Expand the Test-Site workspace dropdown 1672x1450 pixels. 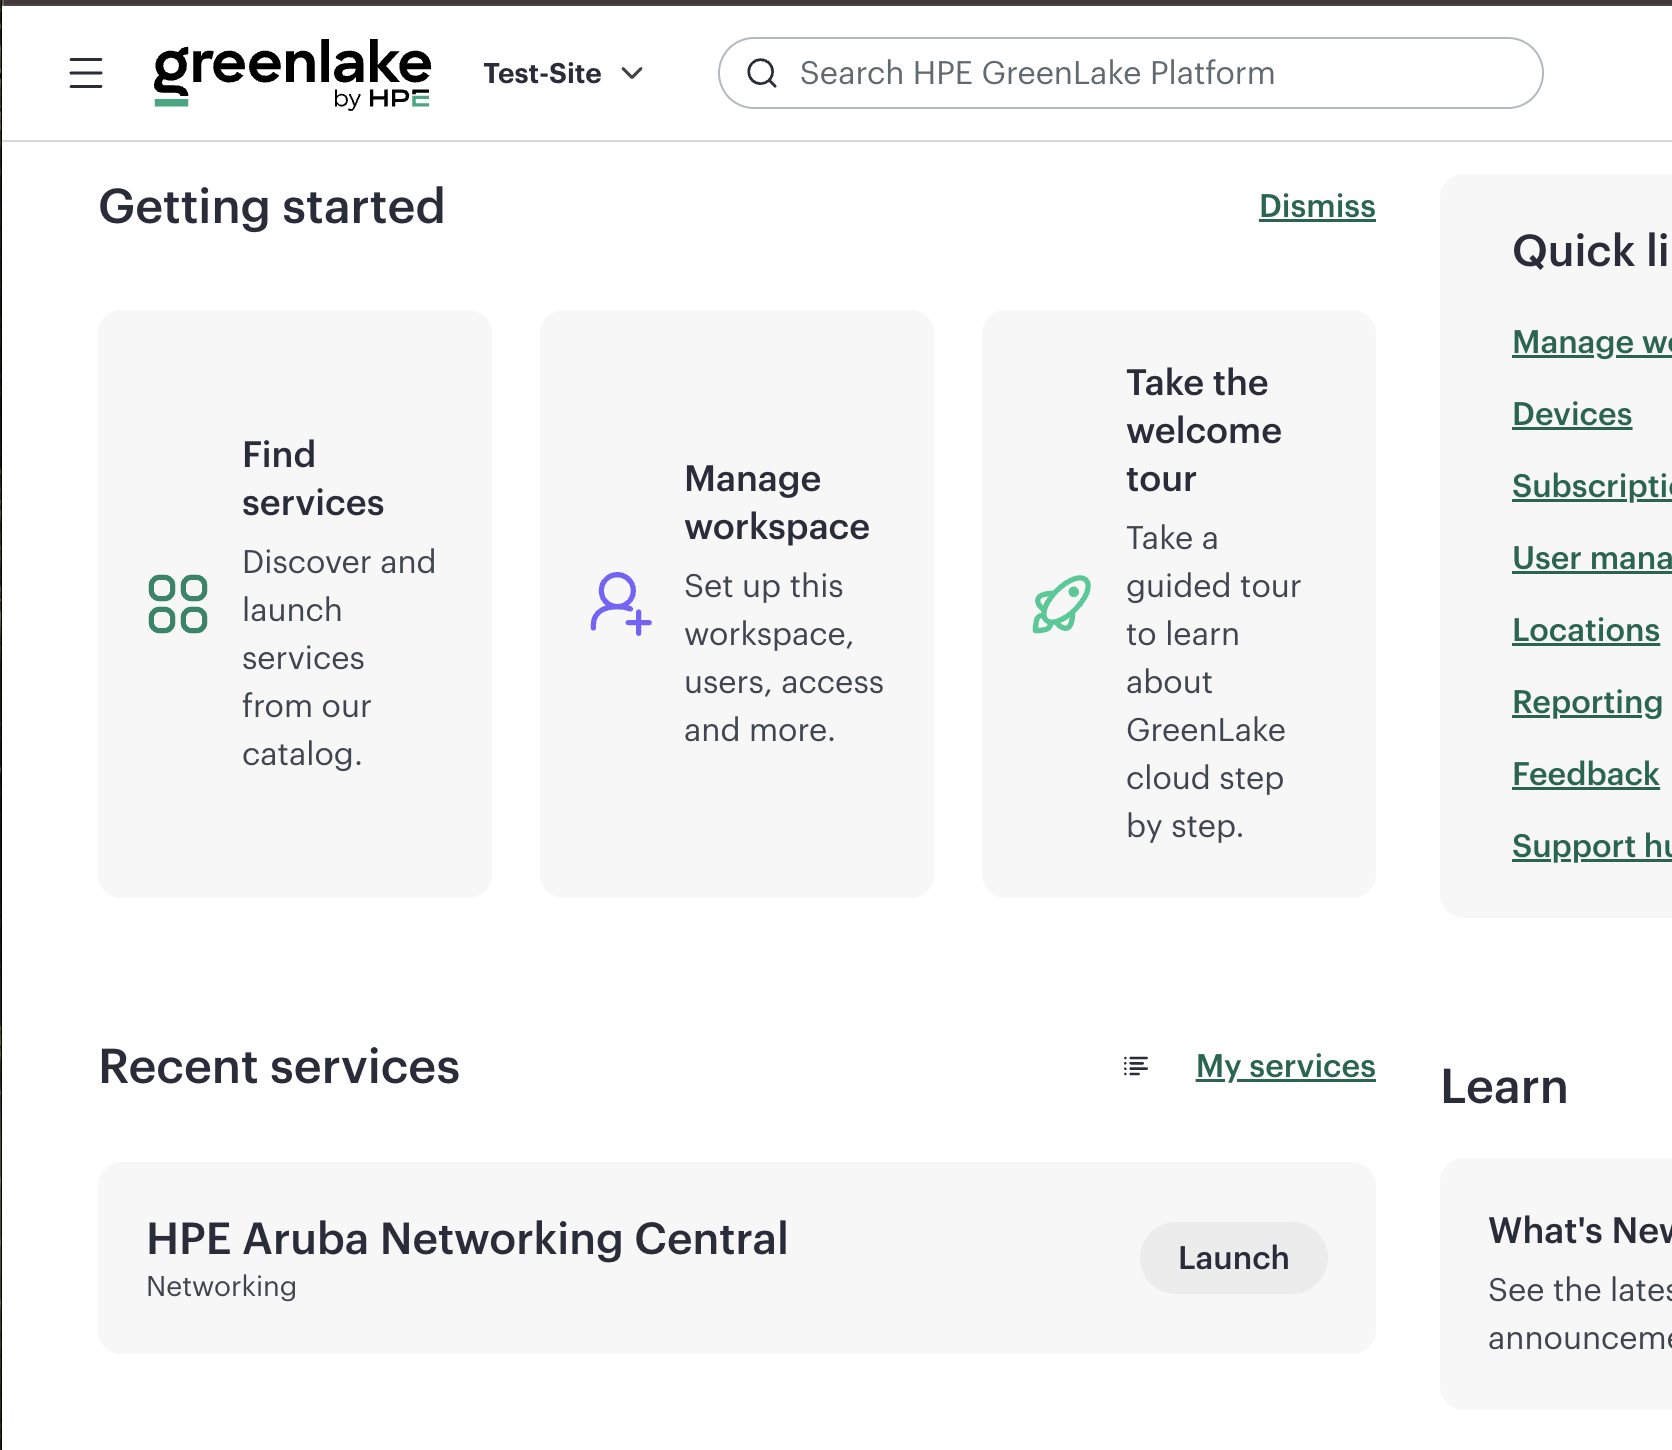tap(564, 73)
